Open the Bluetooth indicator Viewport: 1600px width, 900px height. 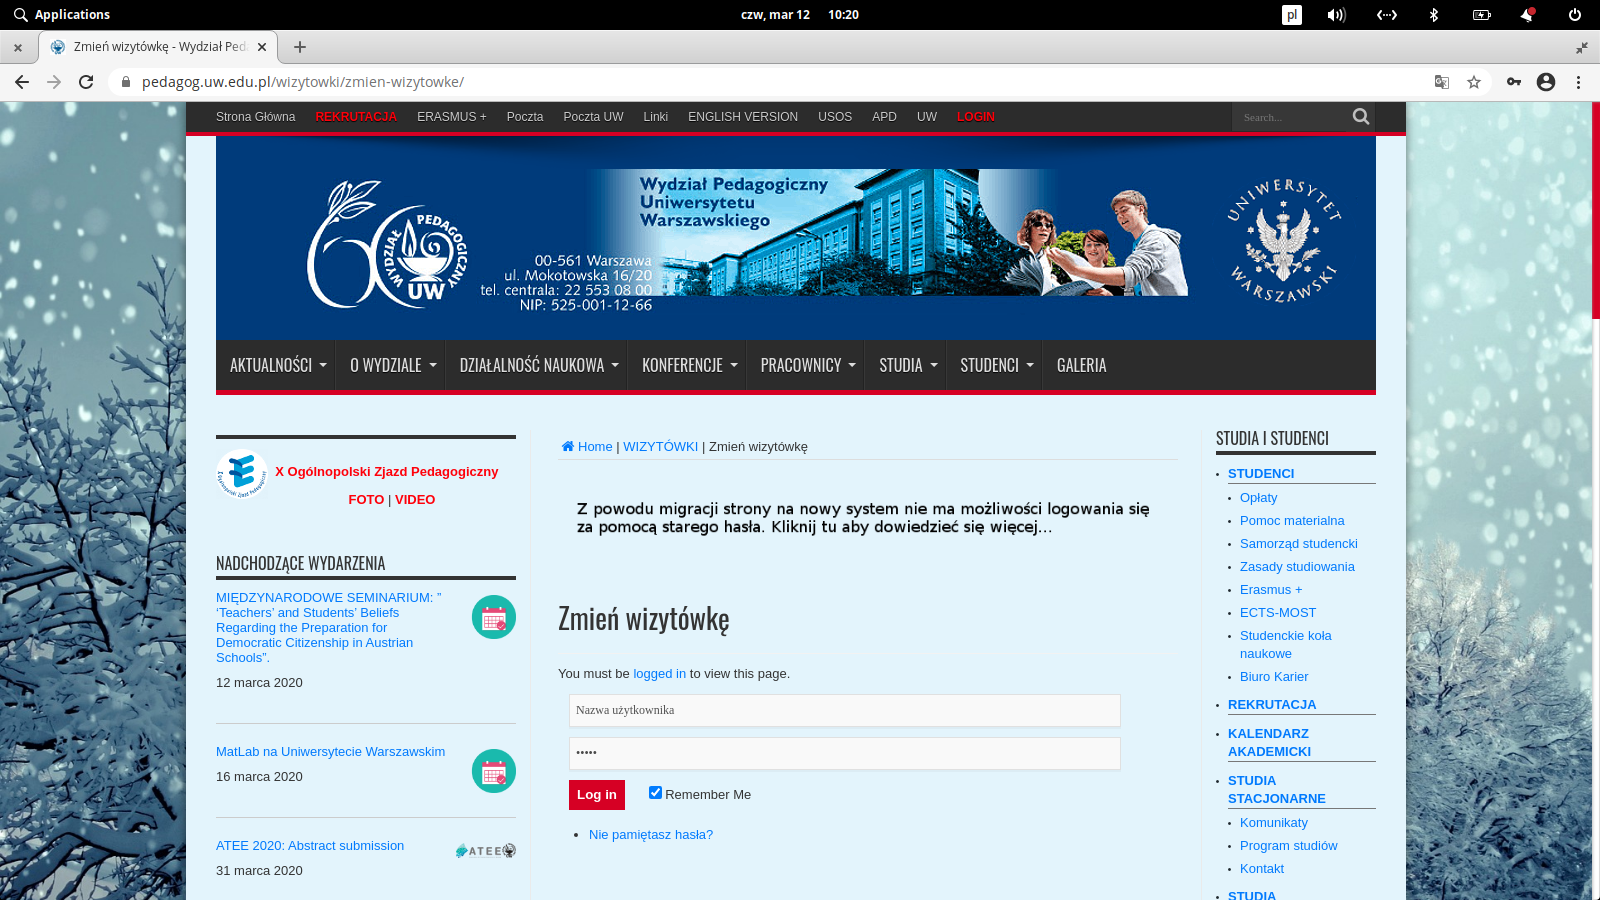1434,15
